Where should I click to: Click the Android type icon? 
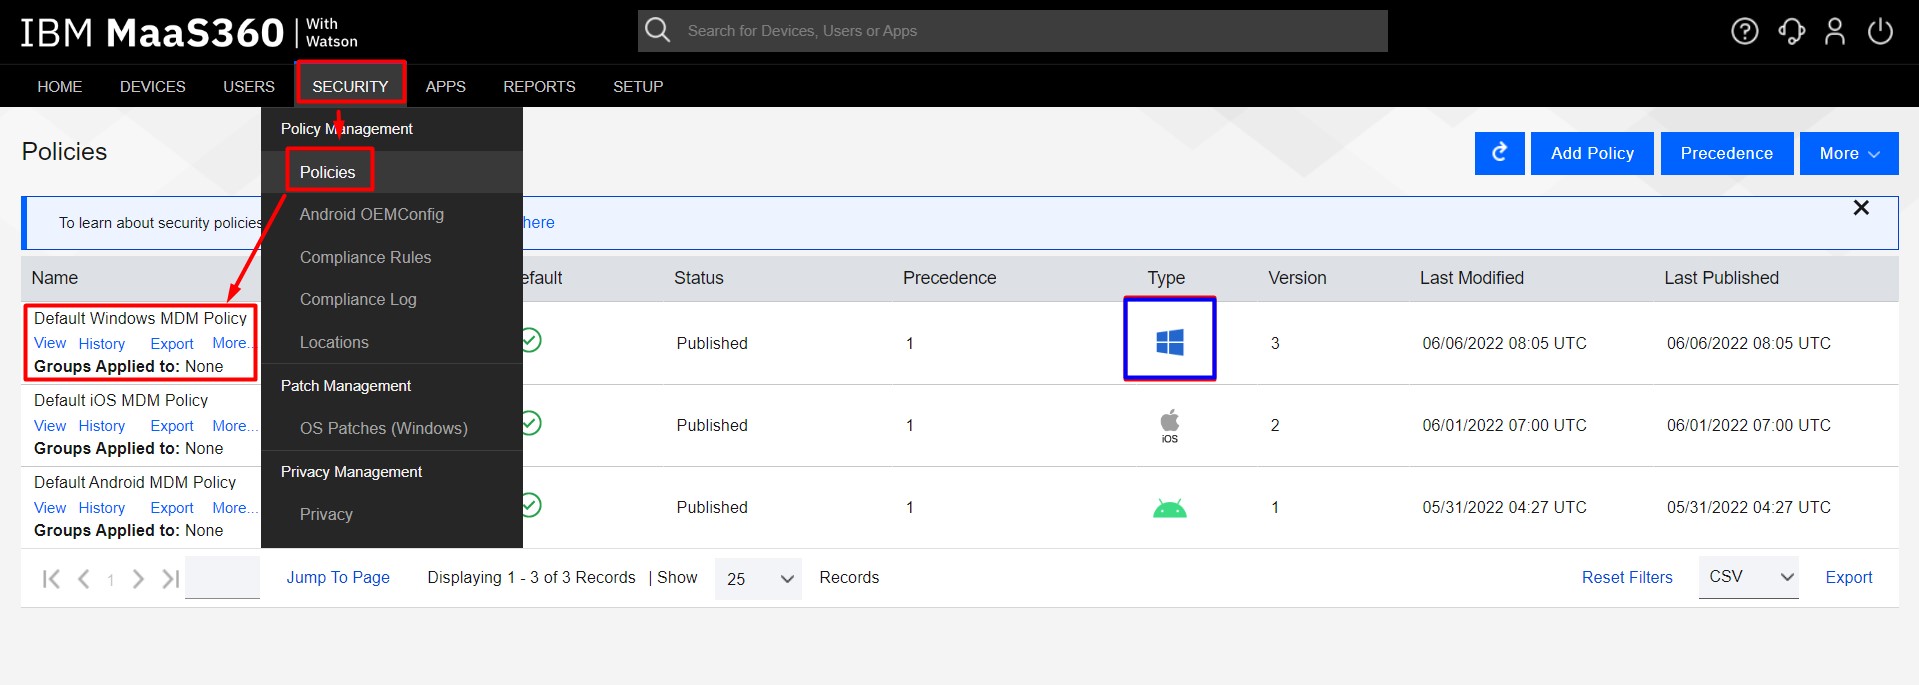[x=1169, y=508]
